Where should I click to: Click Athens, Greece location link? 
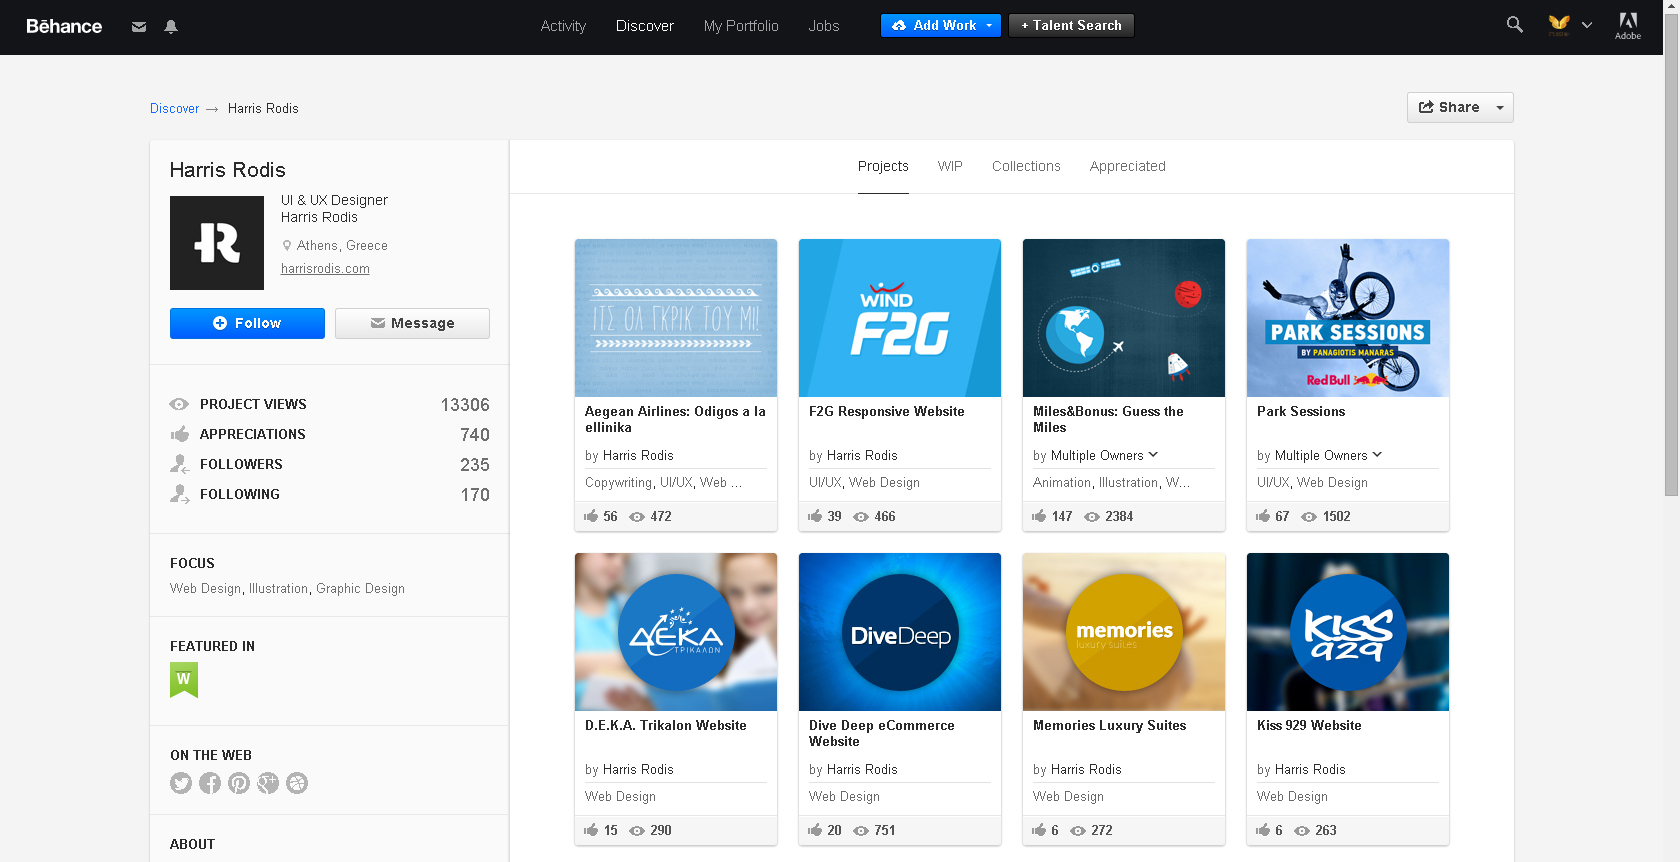(x=342, y=246)
